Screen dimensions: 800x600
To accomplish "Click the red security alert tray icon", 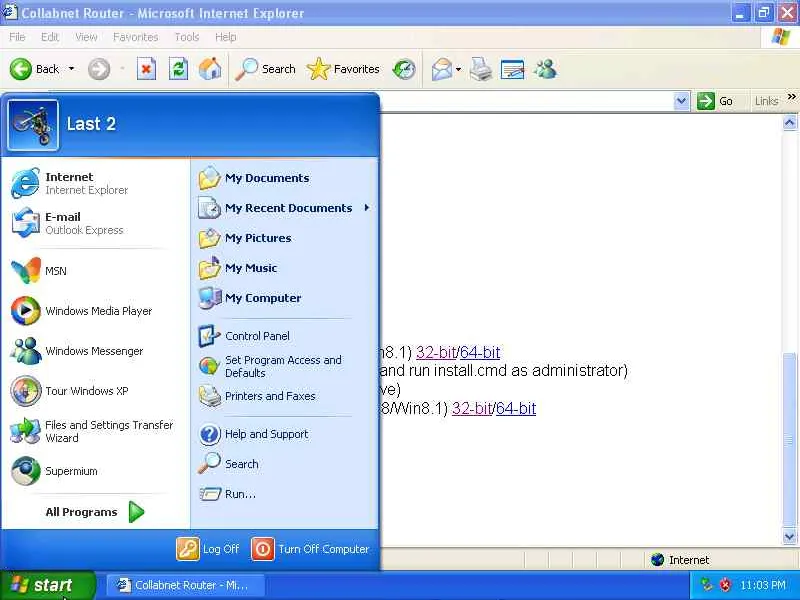I will click(x=724, y=585).
